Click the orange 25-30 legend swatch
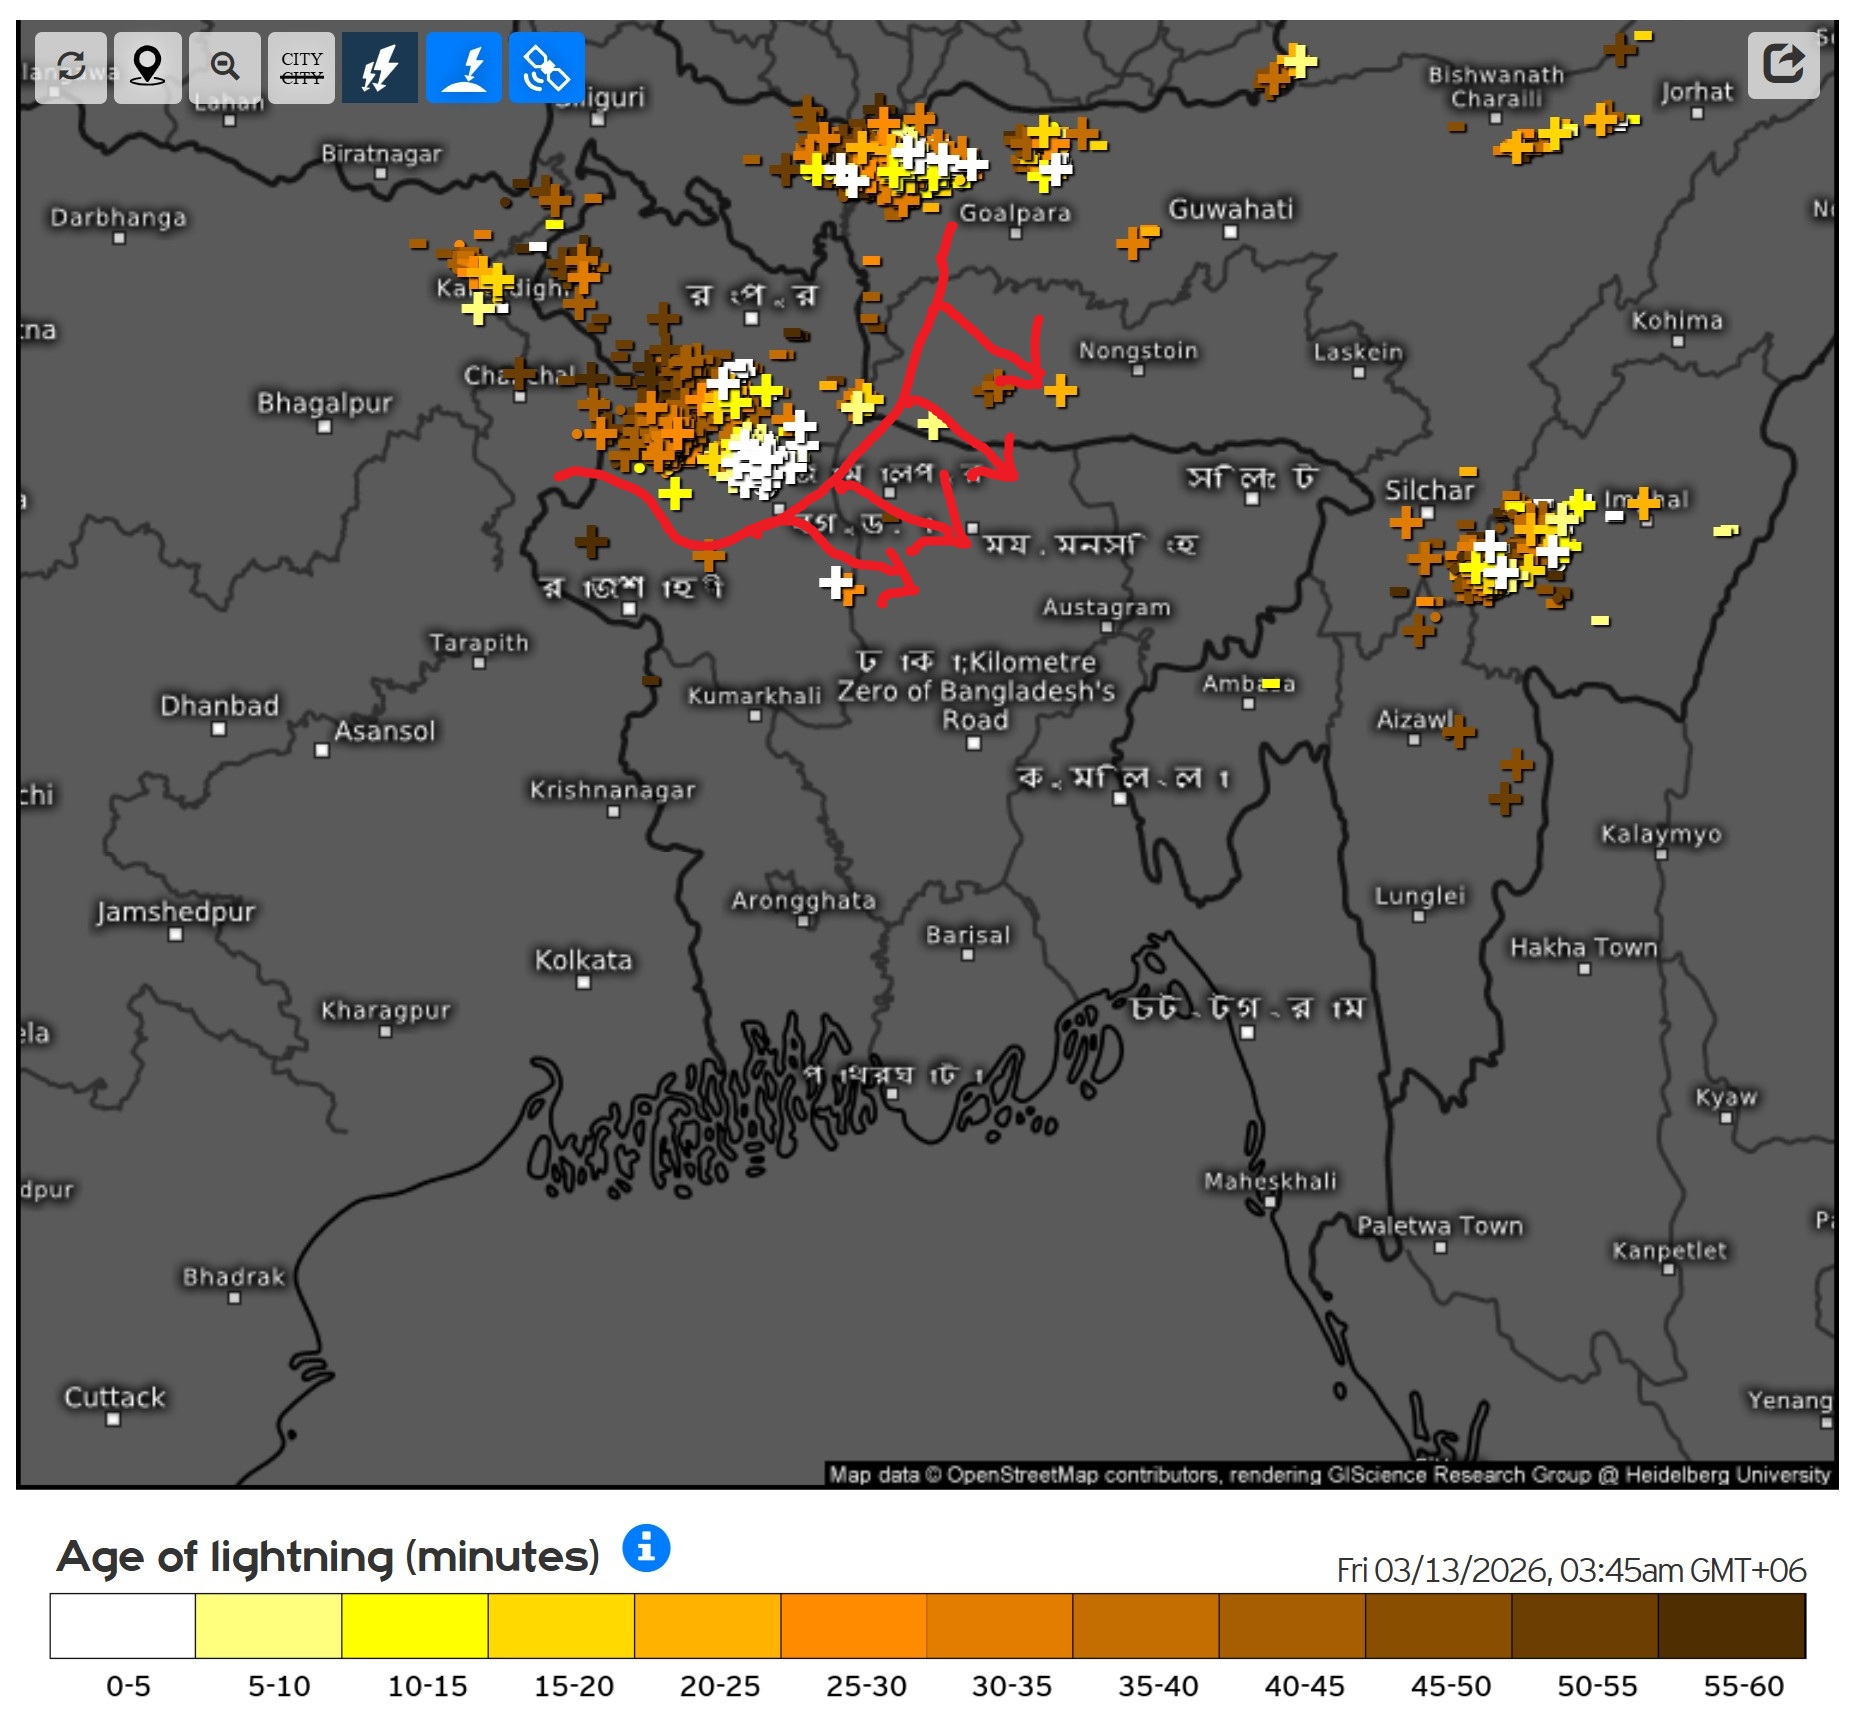 853,1625
